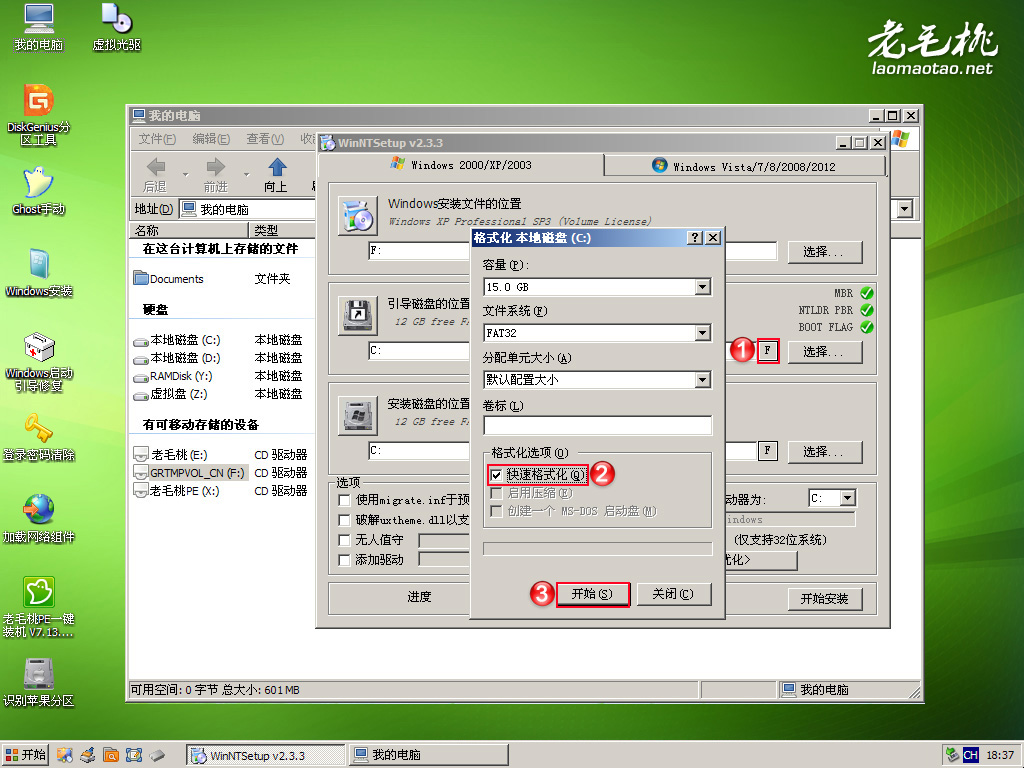Toggle the unattended checkbox
The height and width of the screenshot is (768, 1024).
pos(344,540)
